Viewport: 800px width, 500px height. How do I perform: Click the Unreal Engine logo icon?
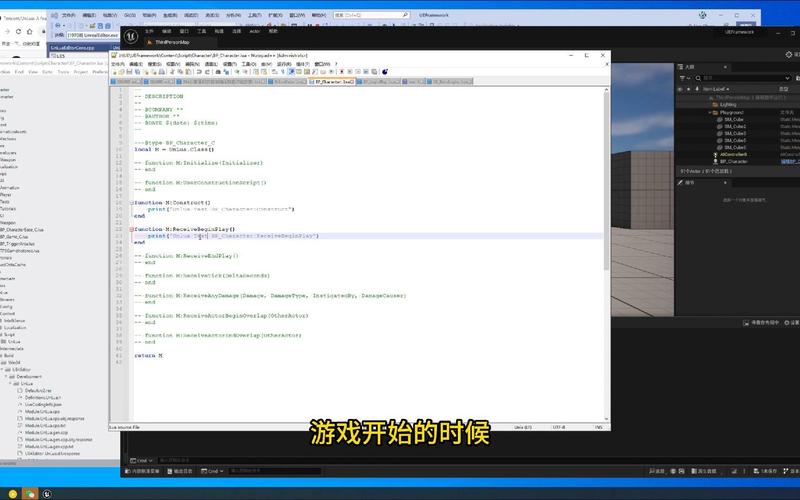pos(131,36)
